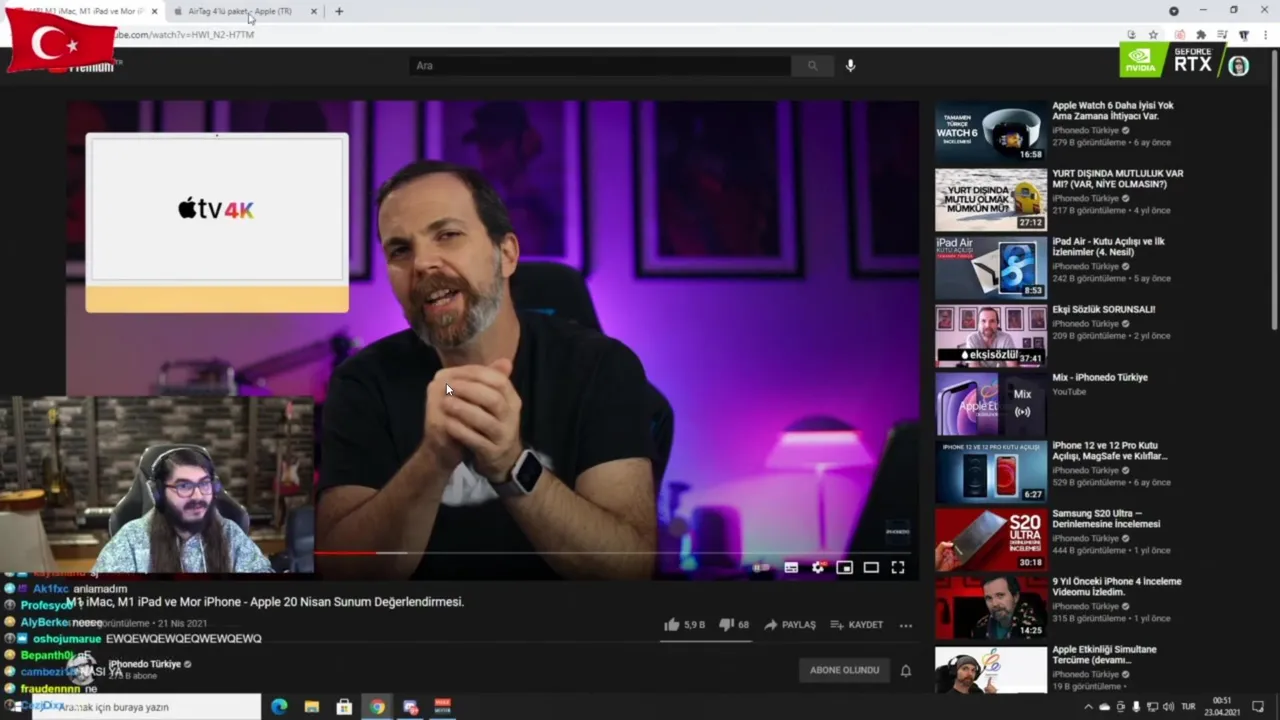Start voice search with microphone icon
Image resolution: width=1280 pixels, height=720 pixels.
(x=851, y=66)
